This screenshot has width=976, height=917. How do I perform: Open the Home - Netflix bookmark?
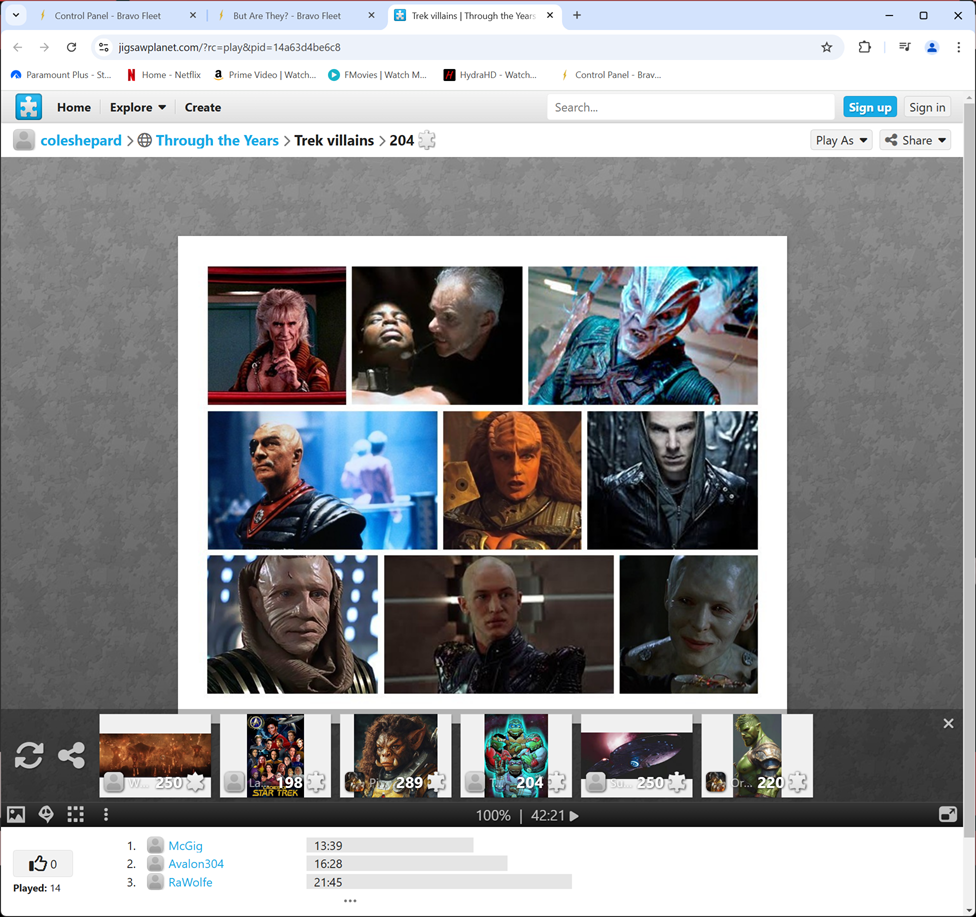click(x=164, y=75)
